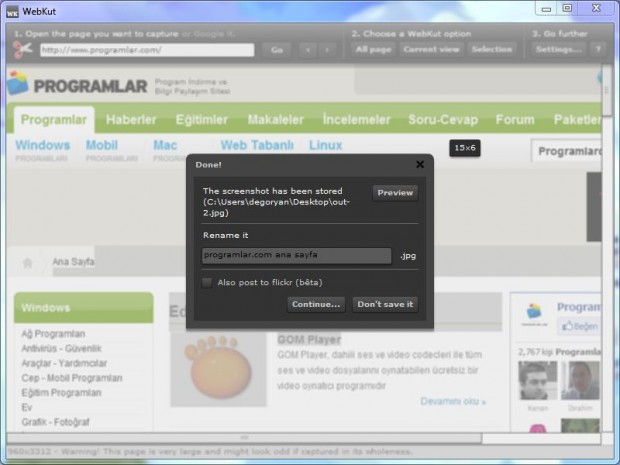
Task: Open the İncelemeler tab
Action: coord(357,120)
